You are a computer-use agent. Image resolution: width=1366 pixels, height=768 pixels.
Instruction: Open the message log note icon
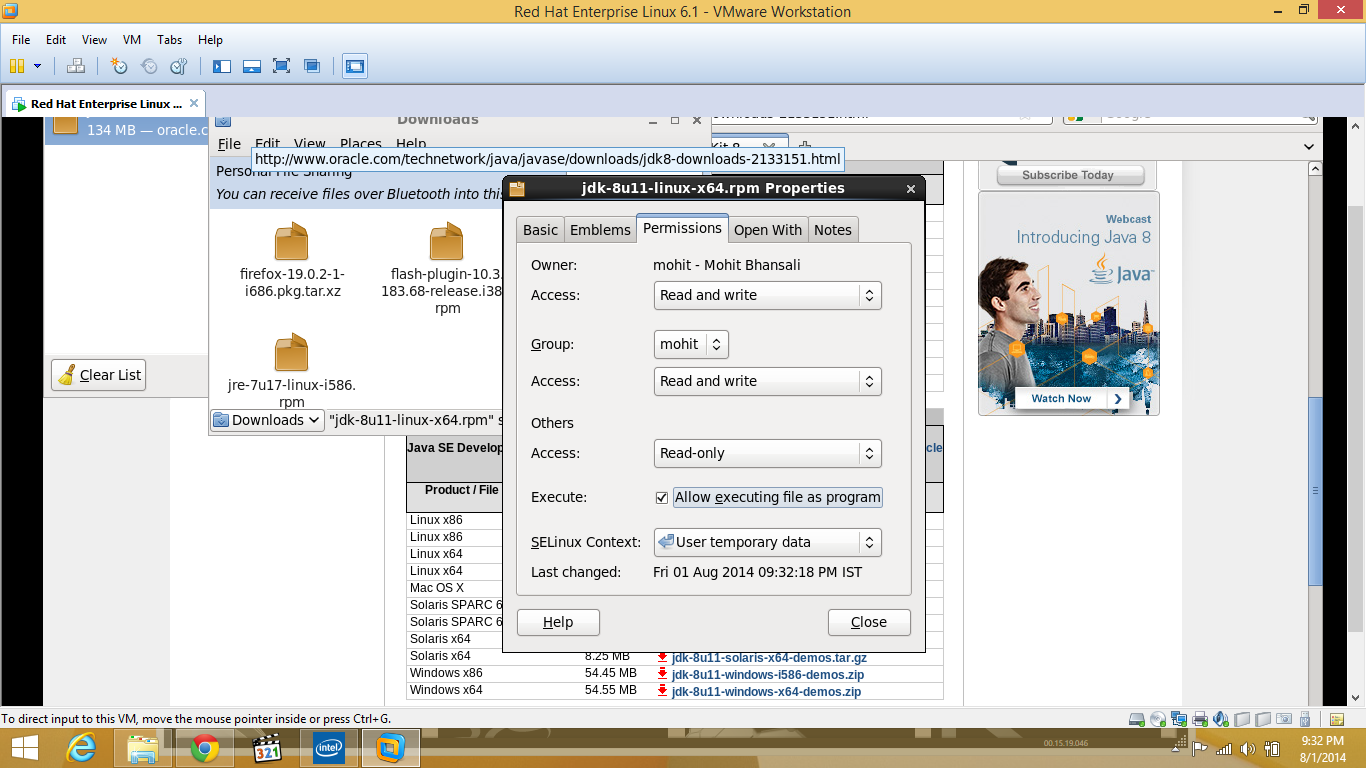[1337, 719]
